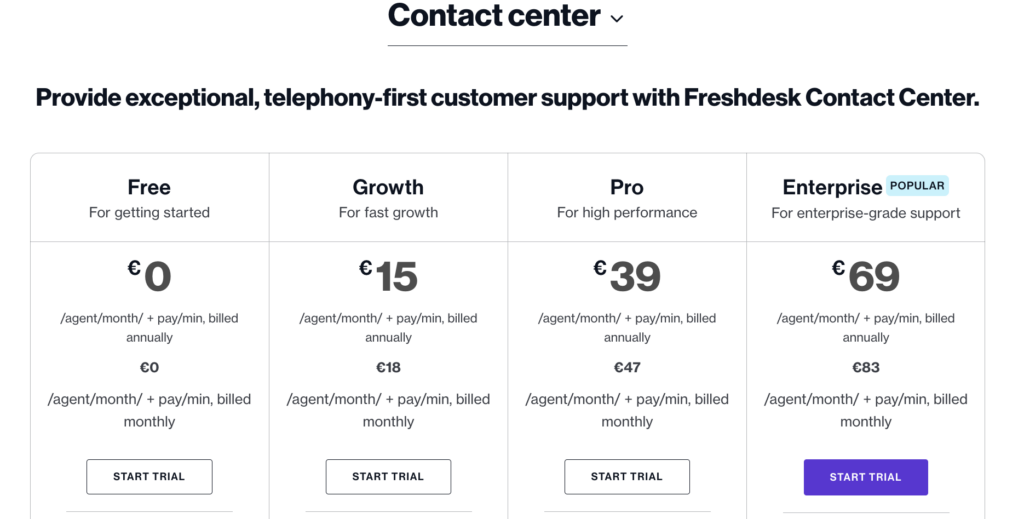The height and width of the screenshot is (519, 1024).
Task: Select the Free plan title
Action: (149, 187)
